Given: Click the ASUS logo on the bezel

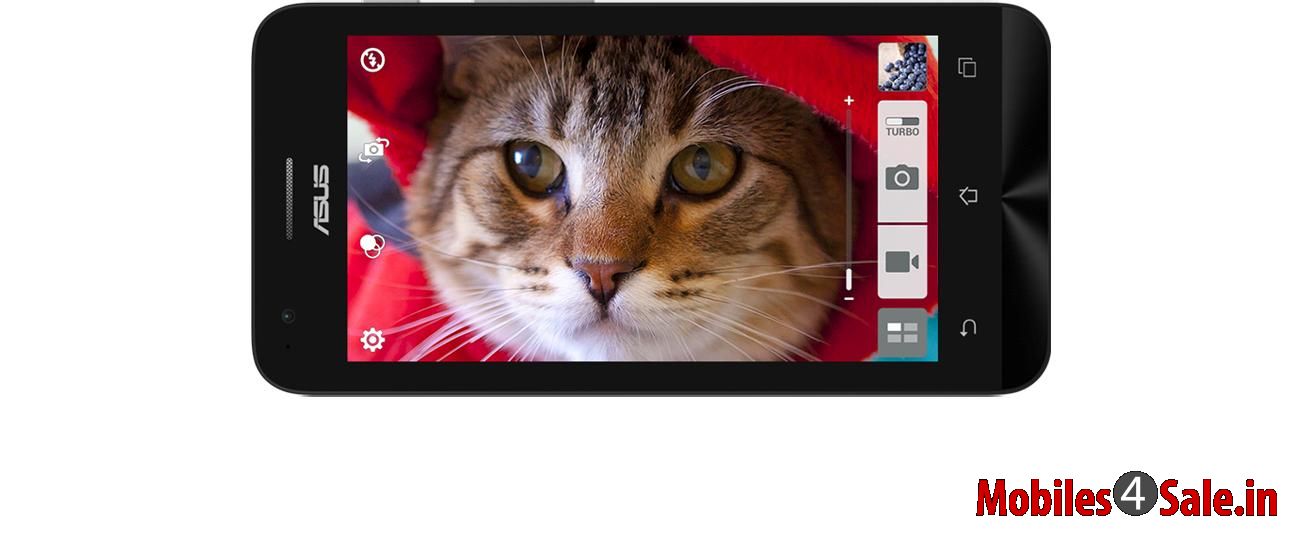Looking at the screenshot, I should [318, 200].
